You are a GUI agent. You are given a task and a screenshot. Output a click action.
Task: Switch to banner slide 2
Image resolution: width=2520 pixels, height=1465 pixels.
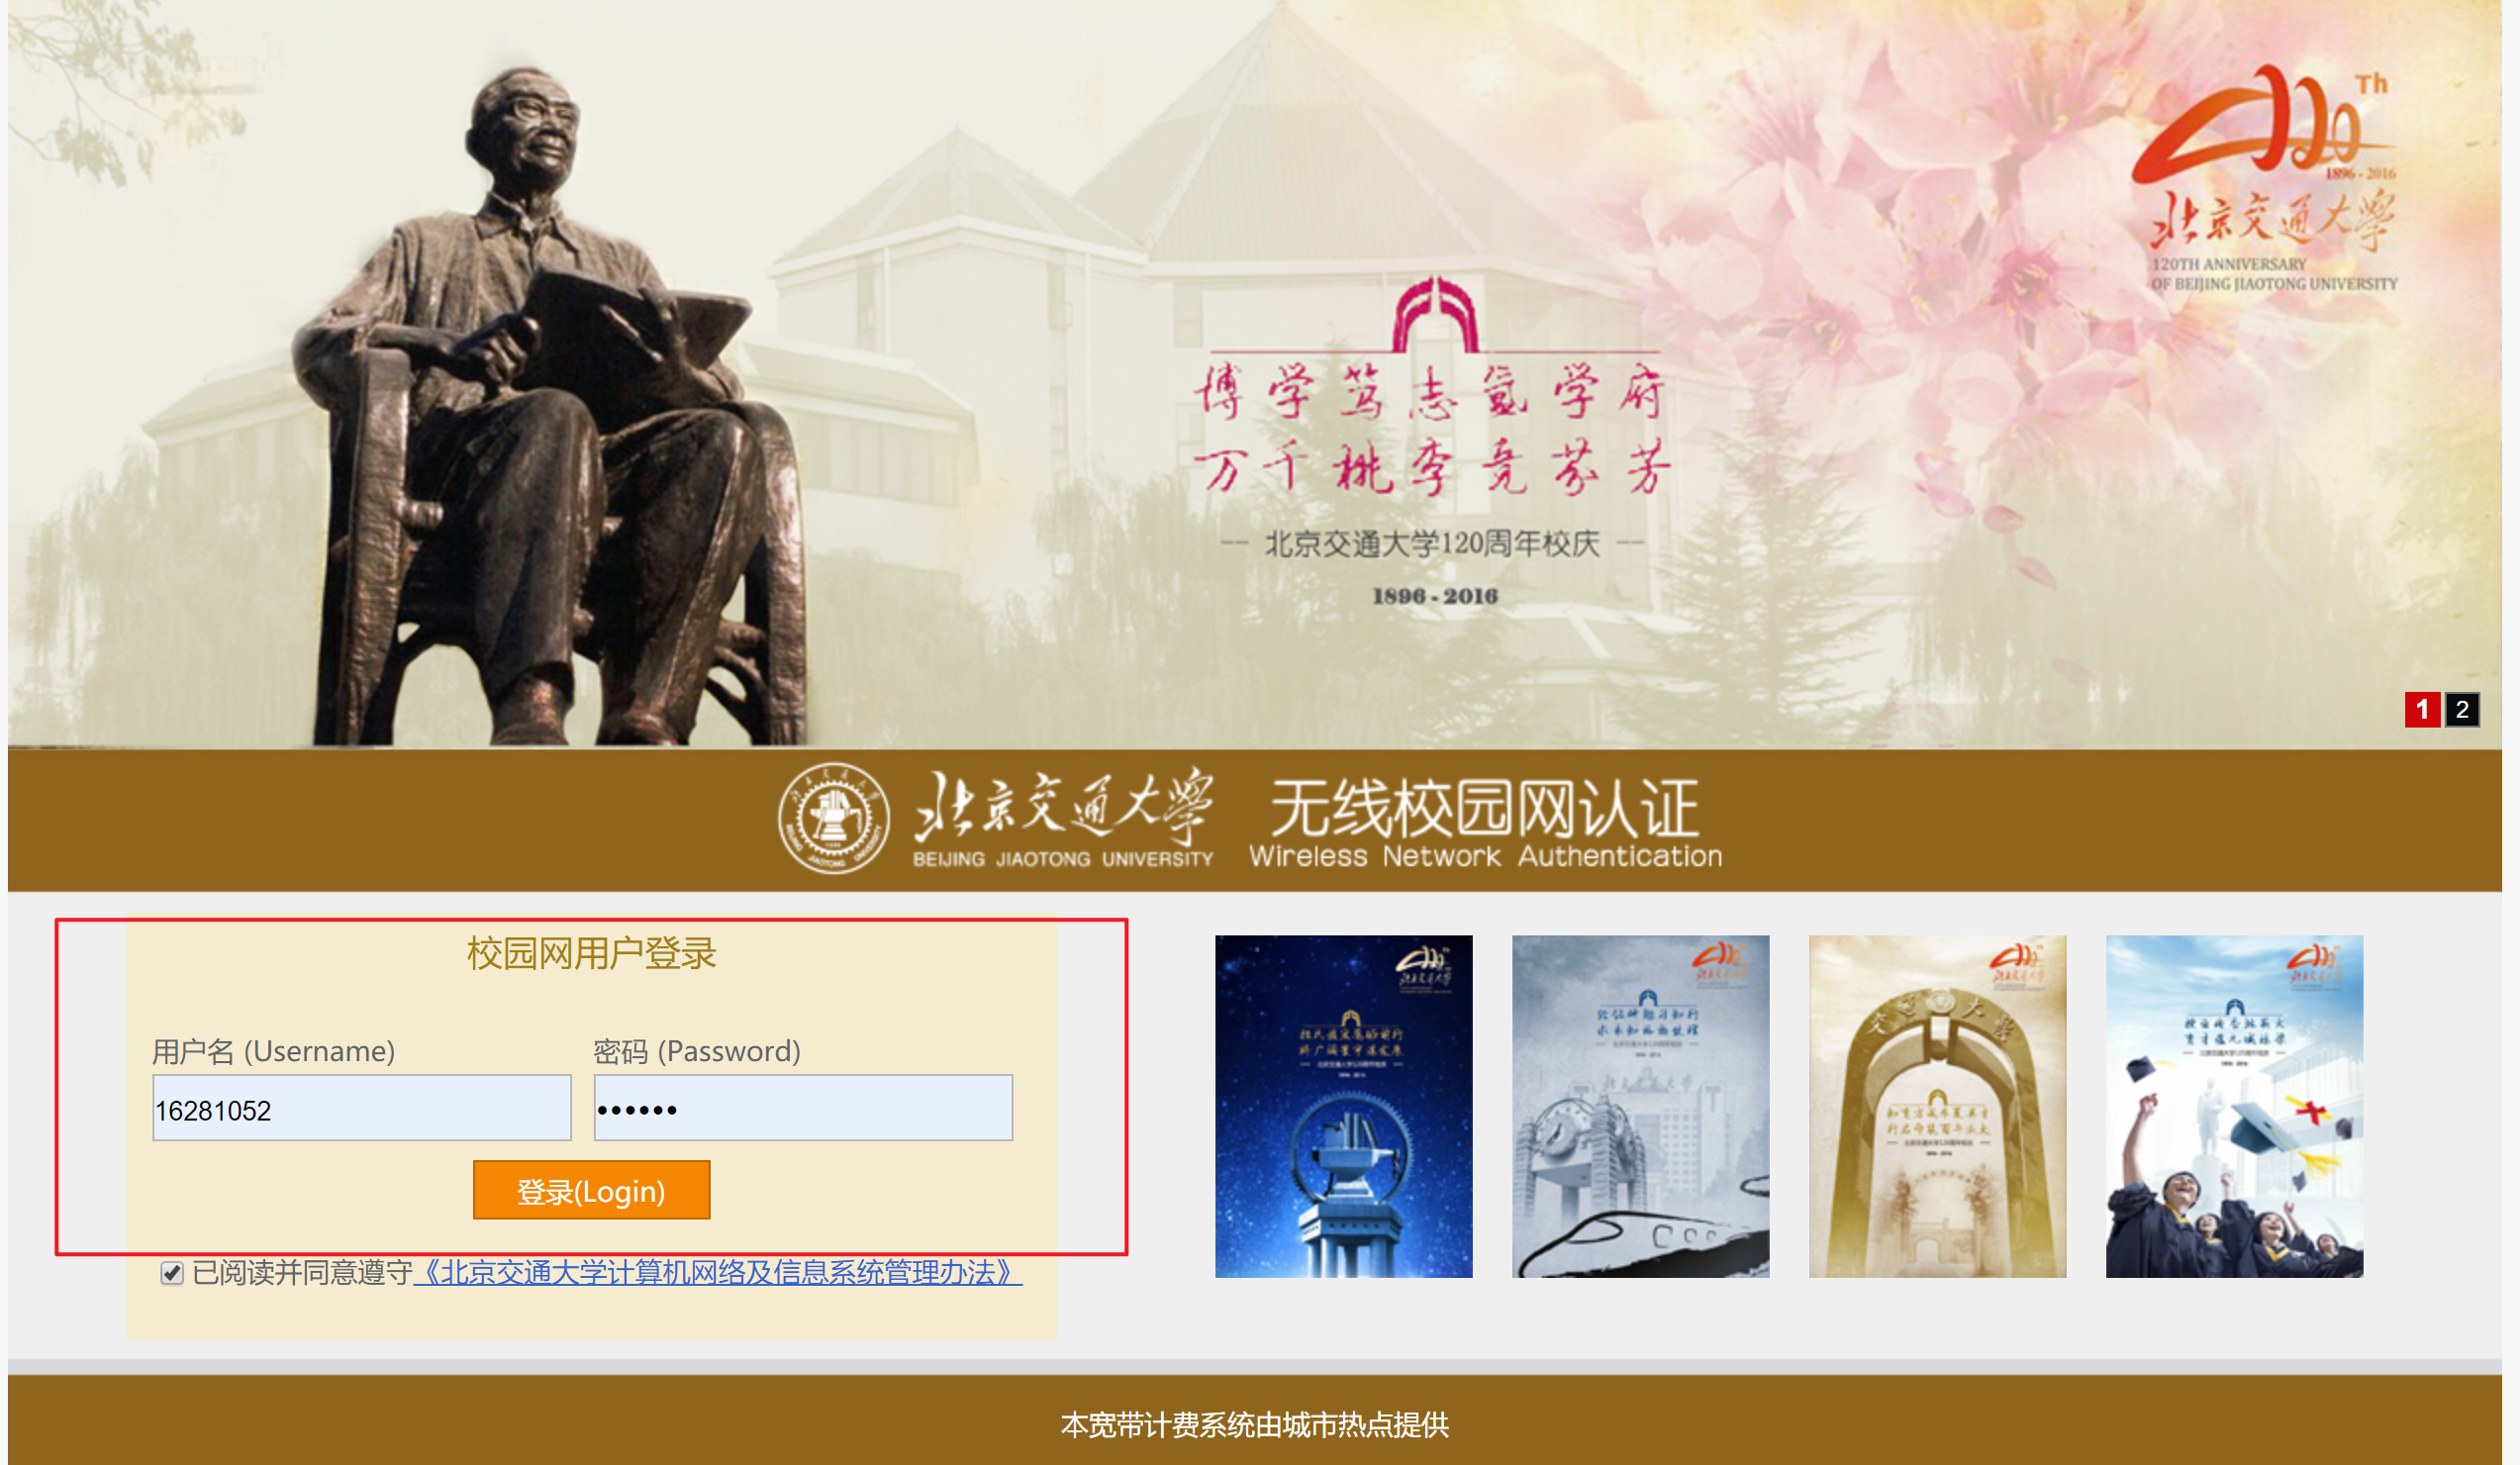coord(2461,709)
